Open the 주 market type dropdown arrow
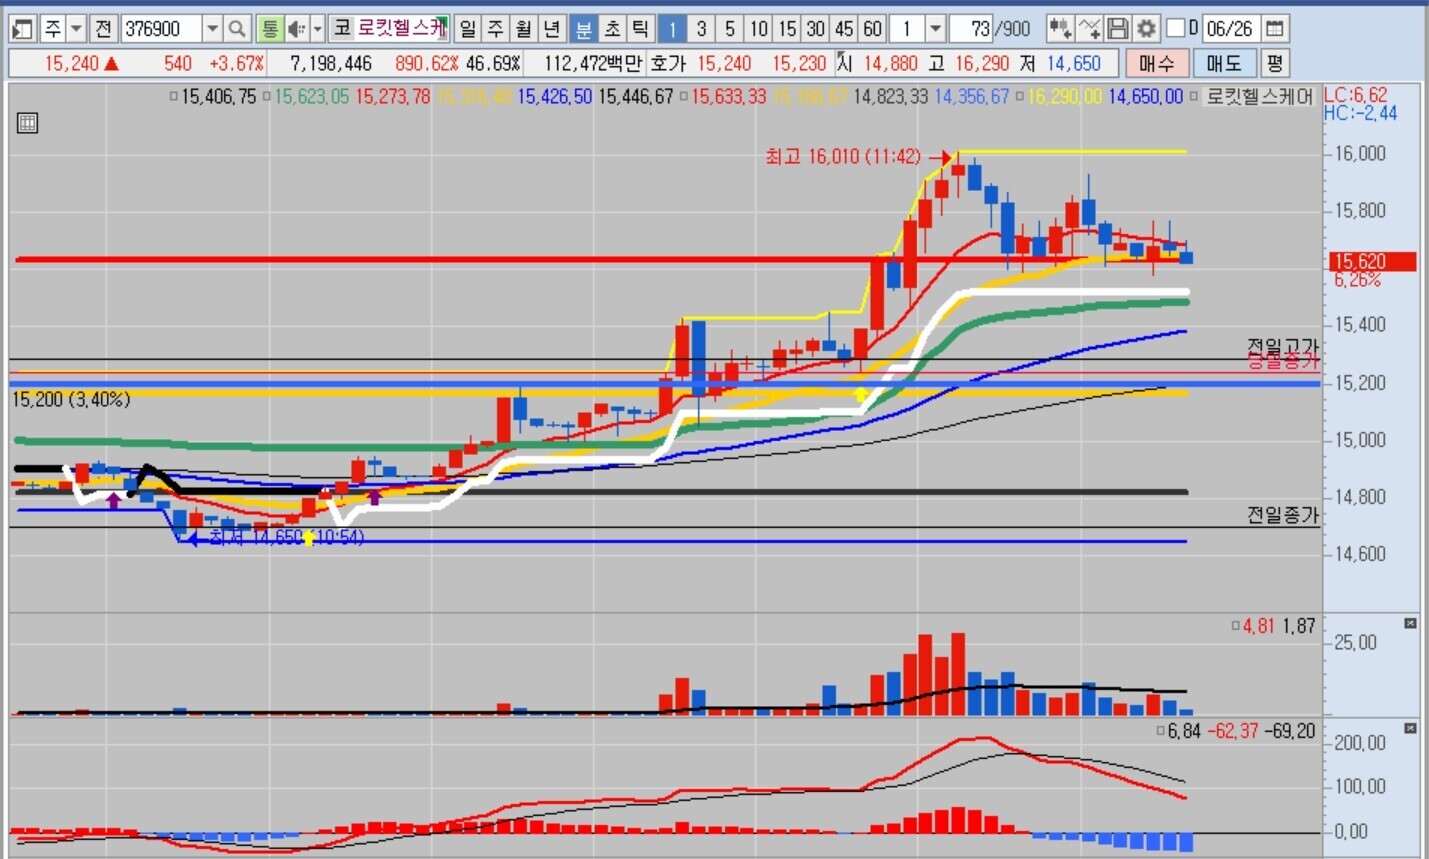This screenshot has height=859, width=1429. (76, 28)
